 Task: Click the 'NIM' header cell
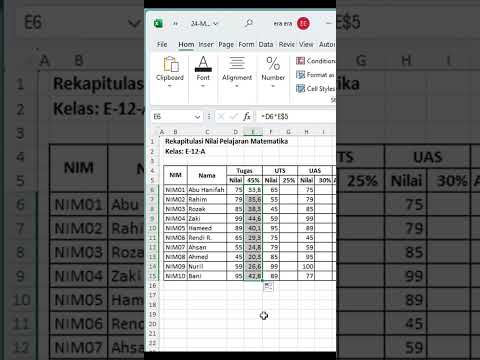[x=175, y=175]
